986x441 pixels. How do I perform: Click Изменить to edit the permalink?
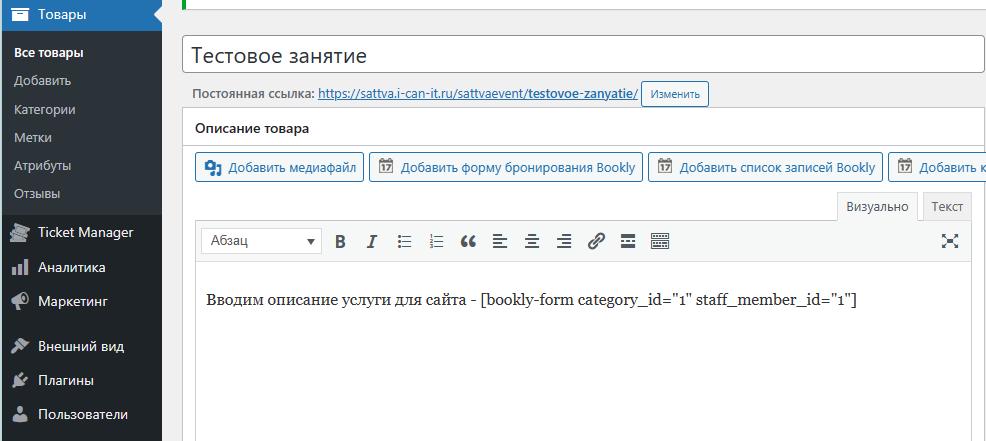[674, 94]
